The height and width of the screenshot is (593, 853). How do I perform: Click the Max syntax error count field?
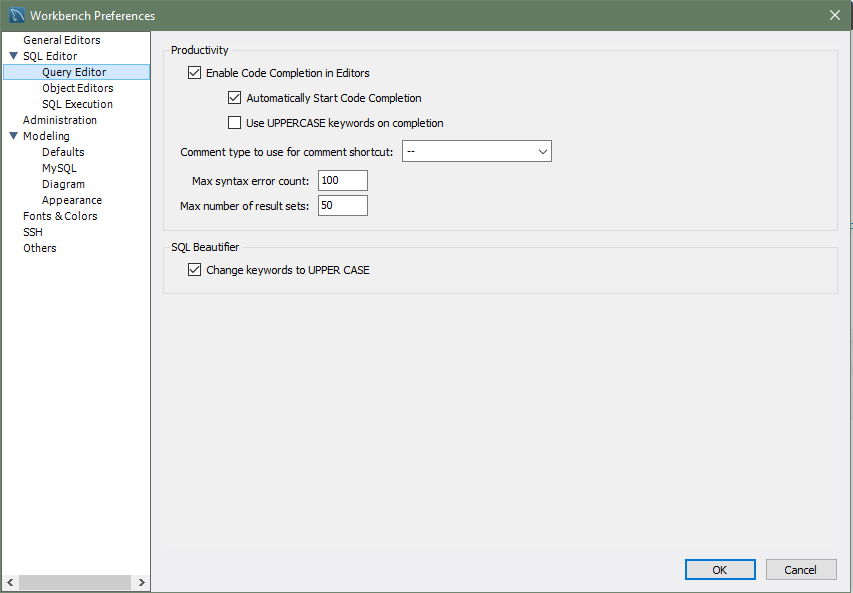(342, 181)
